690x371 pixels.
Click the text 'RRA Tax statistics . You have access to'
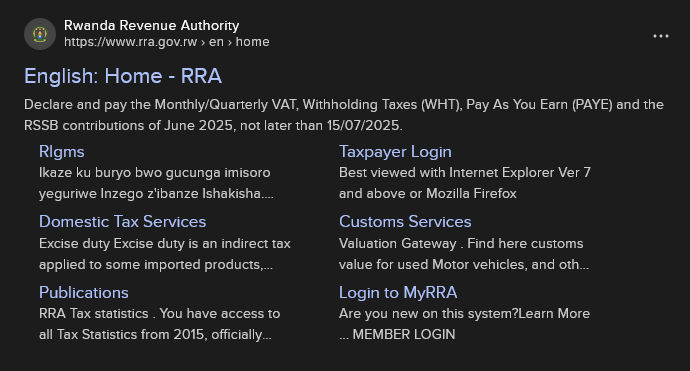pyautogui.click(x=159, y=313)
